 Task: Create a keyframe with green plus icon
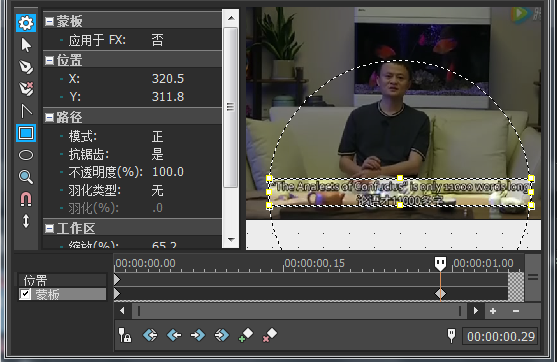pyautogui.click(x=246, y=335)
